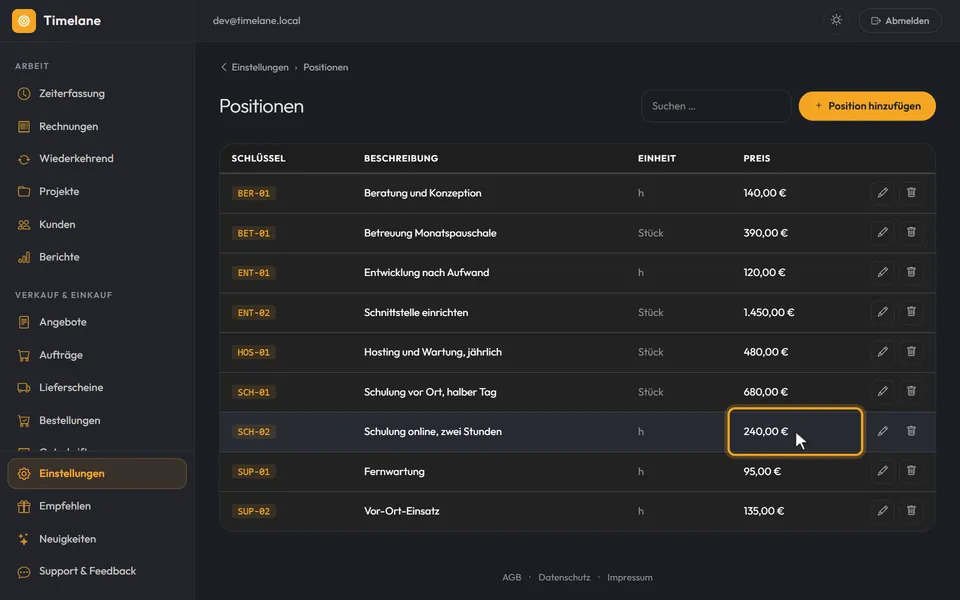Edit the BET-01 position with pencil icon
Image resolution: width=960 pixels, height=600 pixels.
(x=882, y=233)
